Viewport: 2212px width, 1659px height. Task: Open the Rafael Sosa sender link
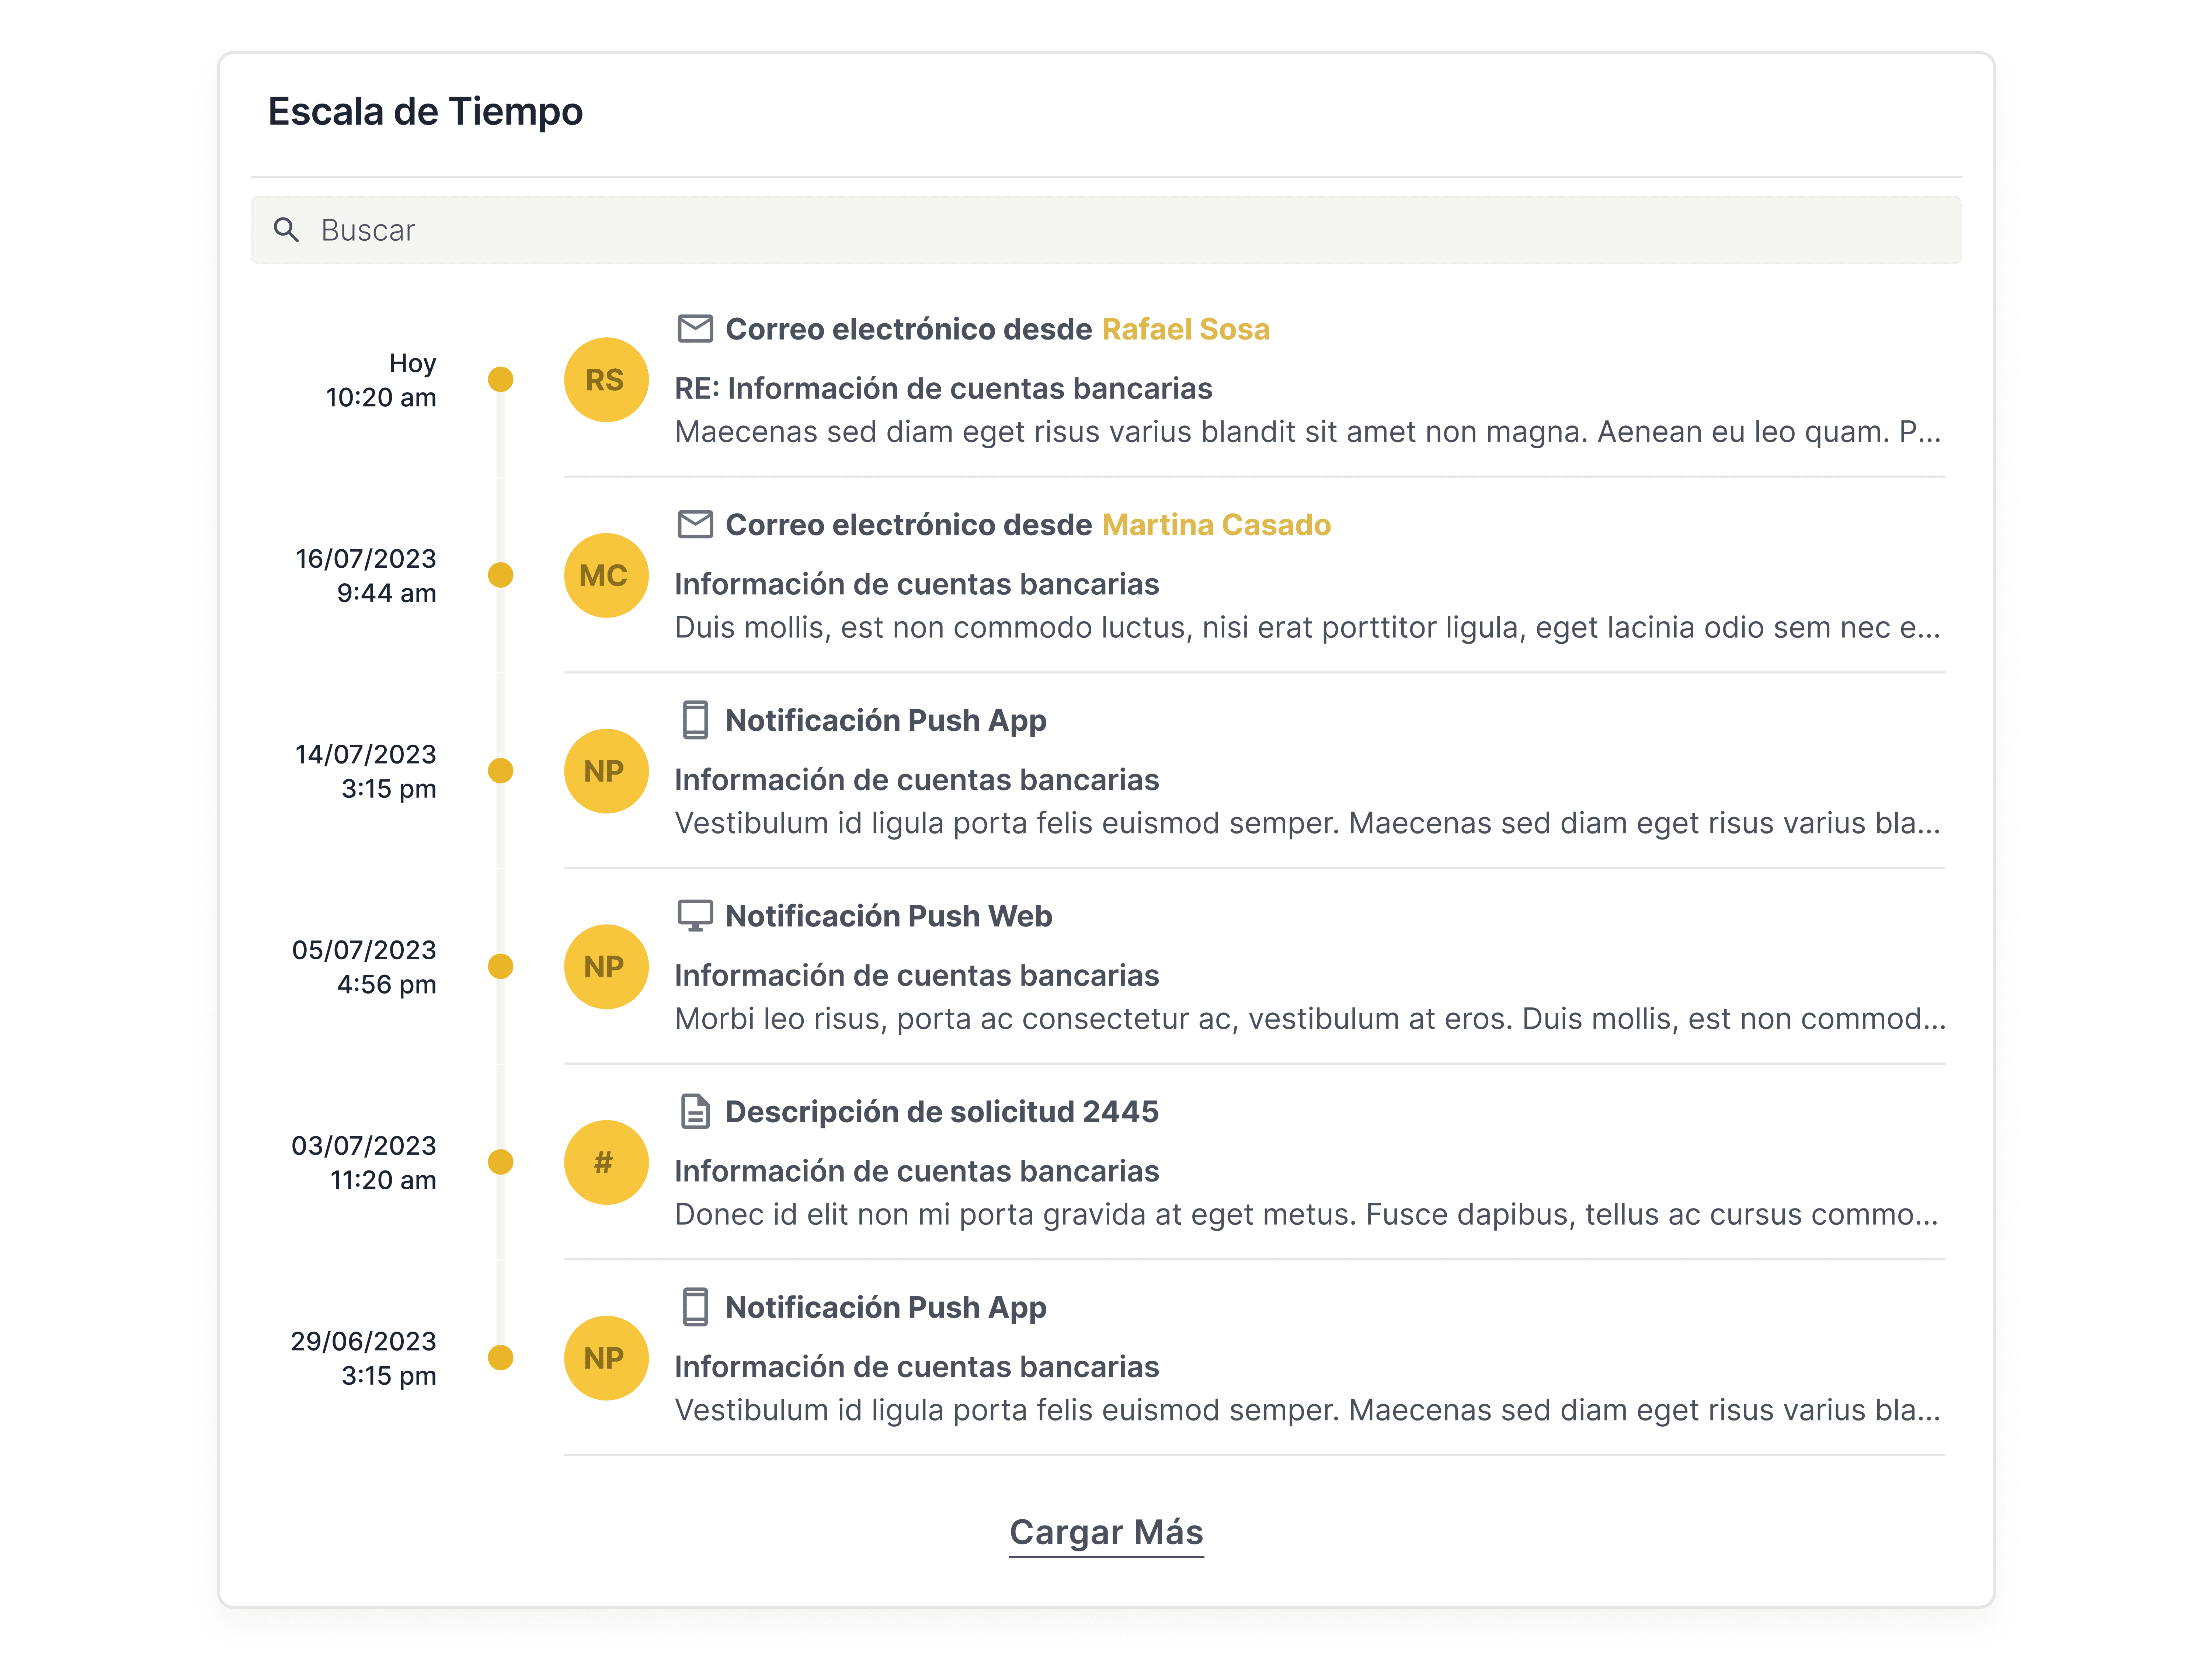click(1186, 329)
